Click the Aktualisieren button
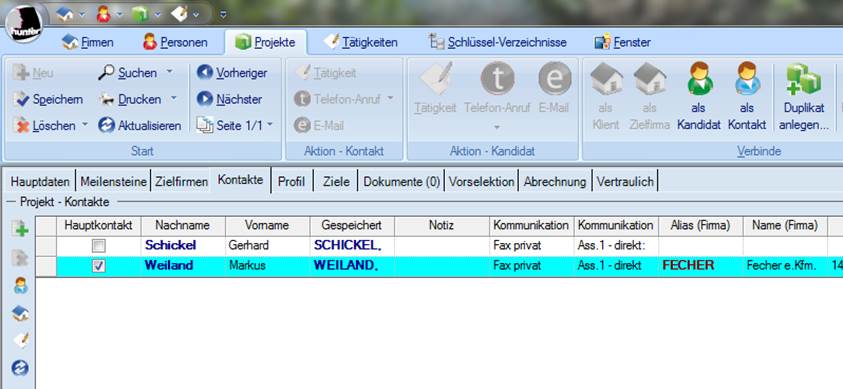This screenshot has height=389, width=843. pyautogui.click(x=141, y=126)
